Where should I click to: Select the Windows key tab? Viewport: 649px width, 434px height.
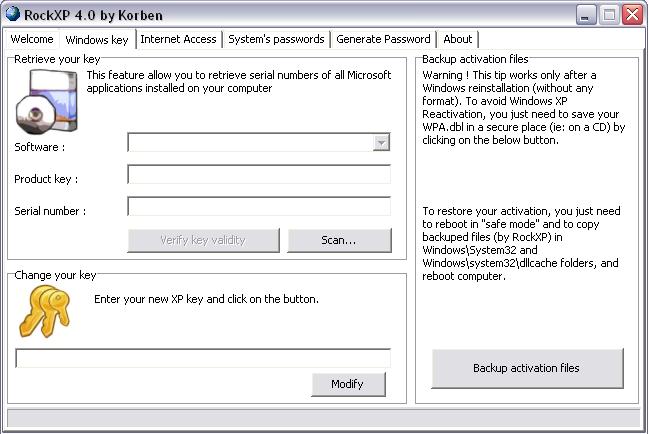click(97, 40)
